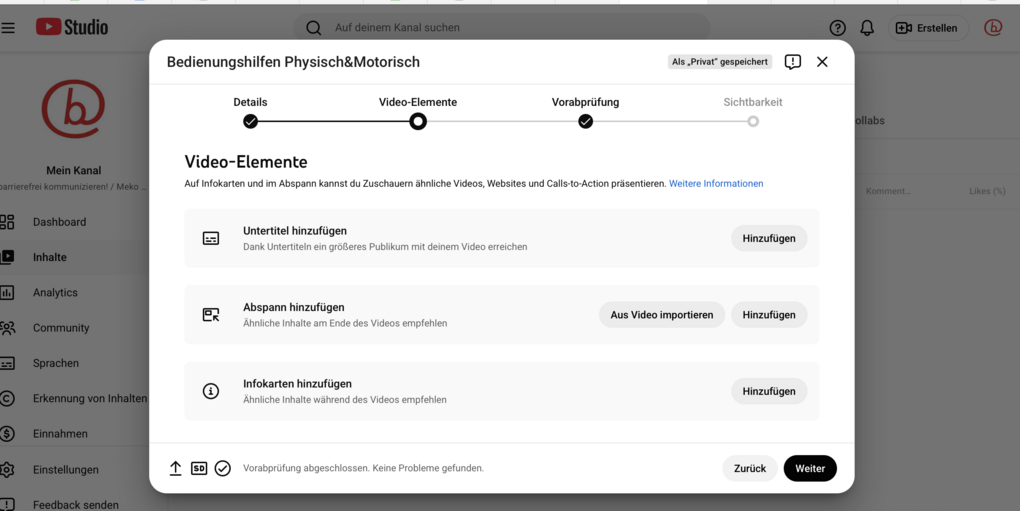Focus the channel search field
The width and height of the screenshot is (1020, 511).
pos(500,28)
